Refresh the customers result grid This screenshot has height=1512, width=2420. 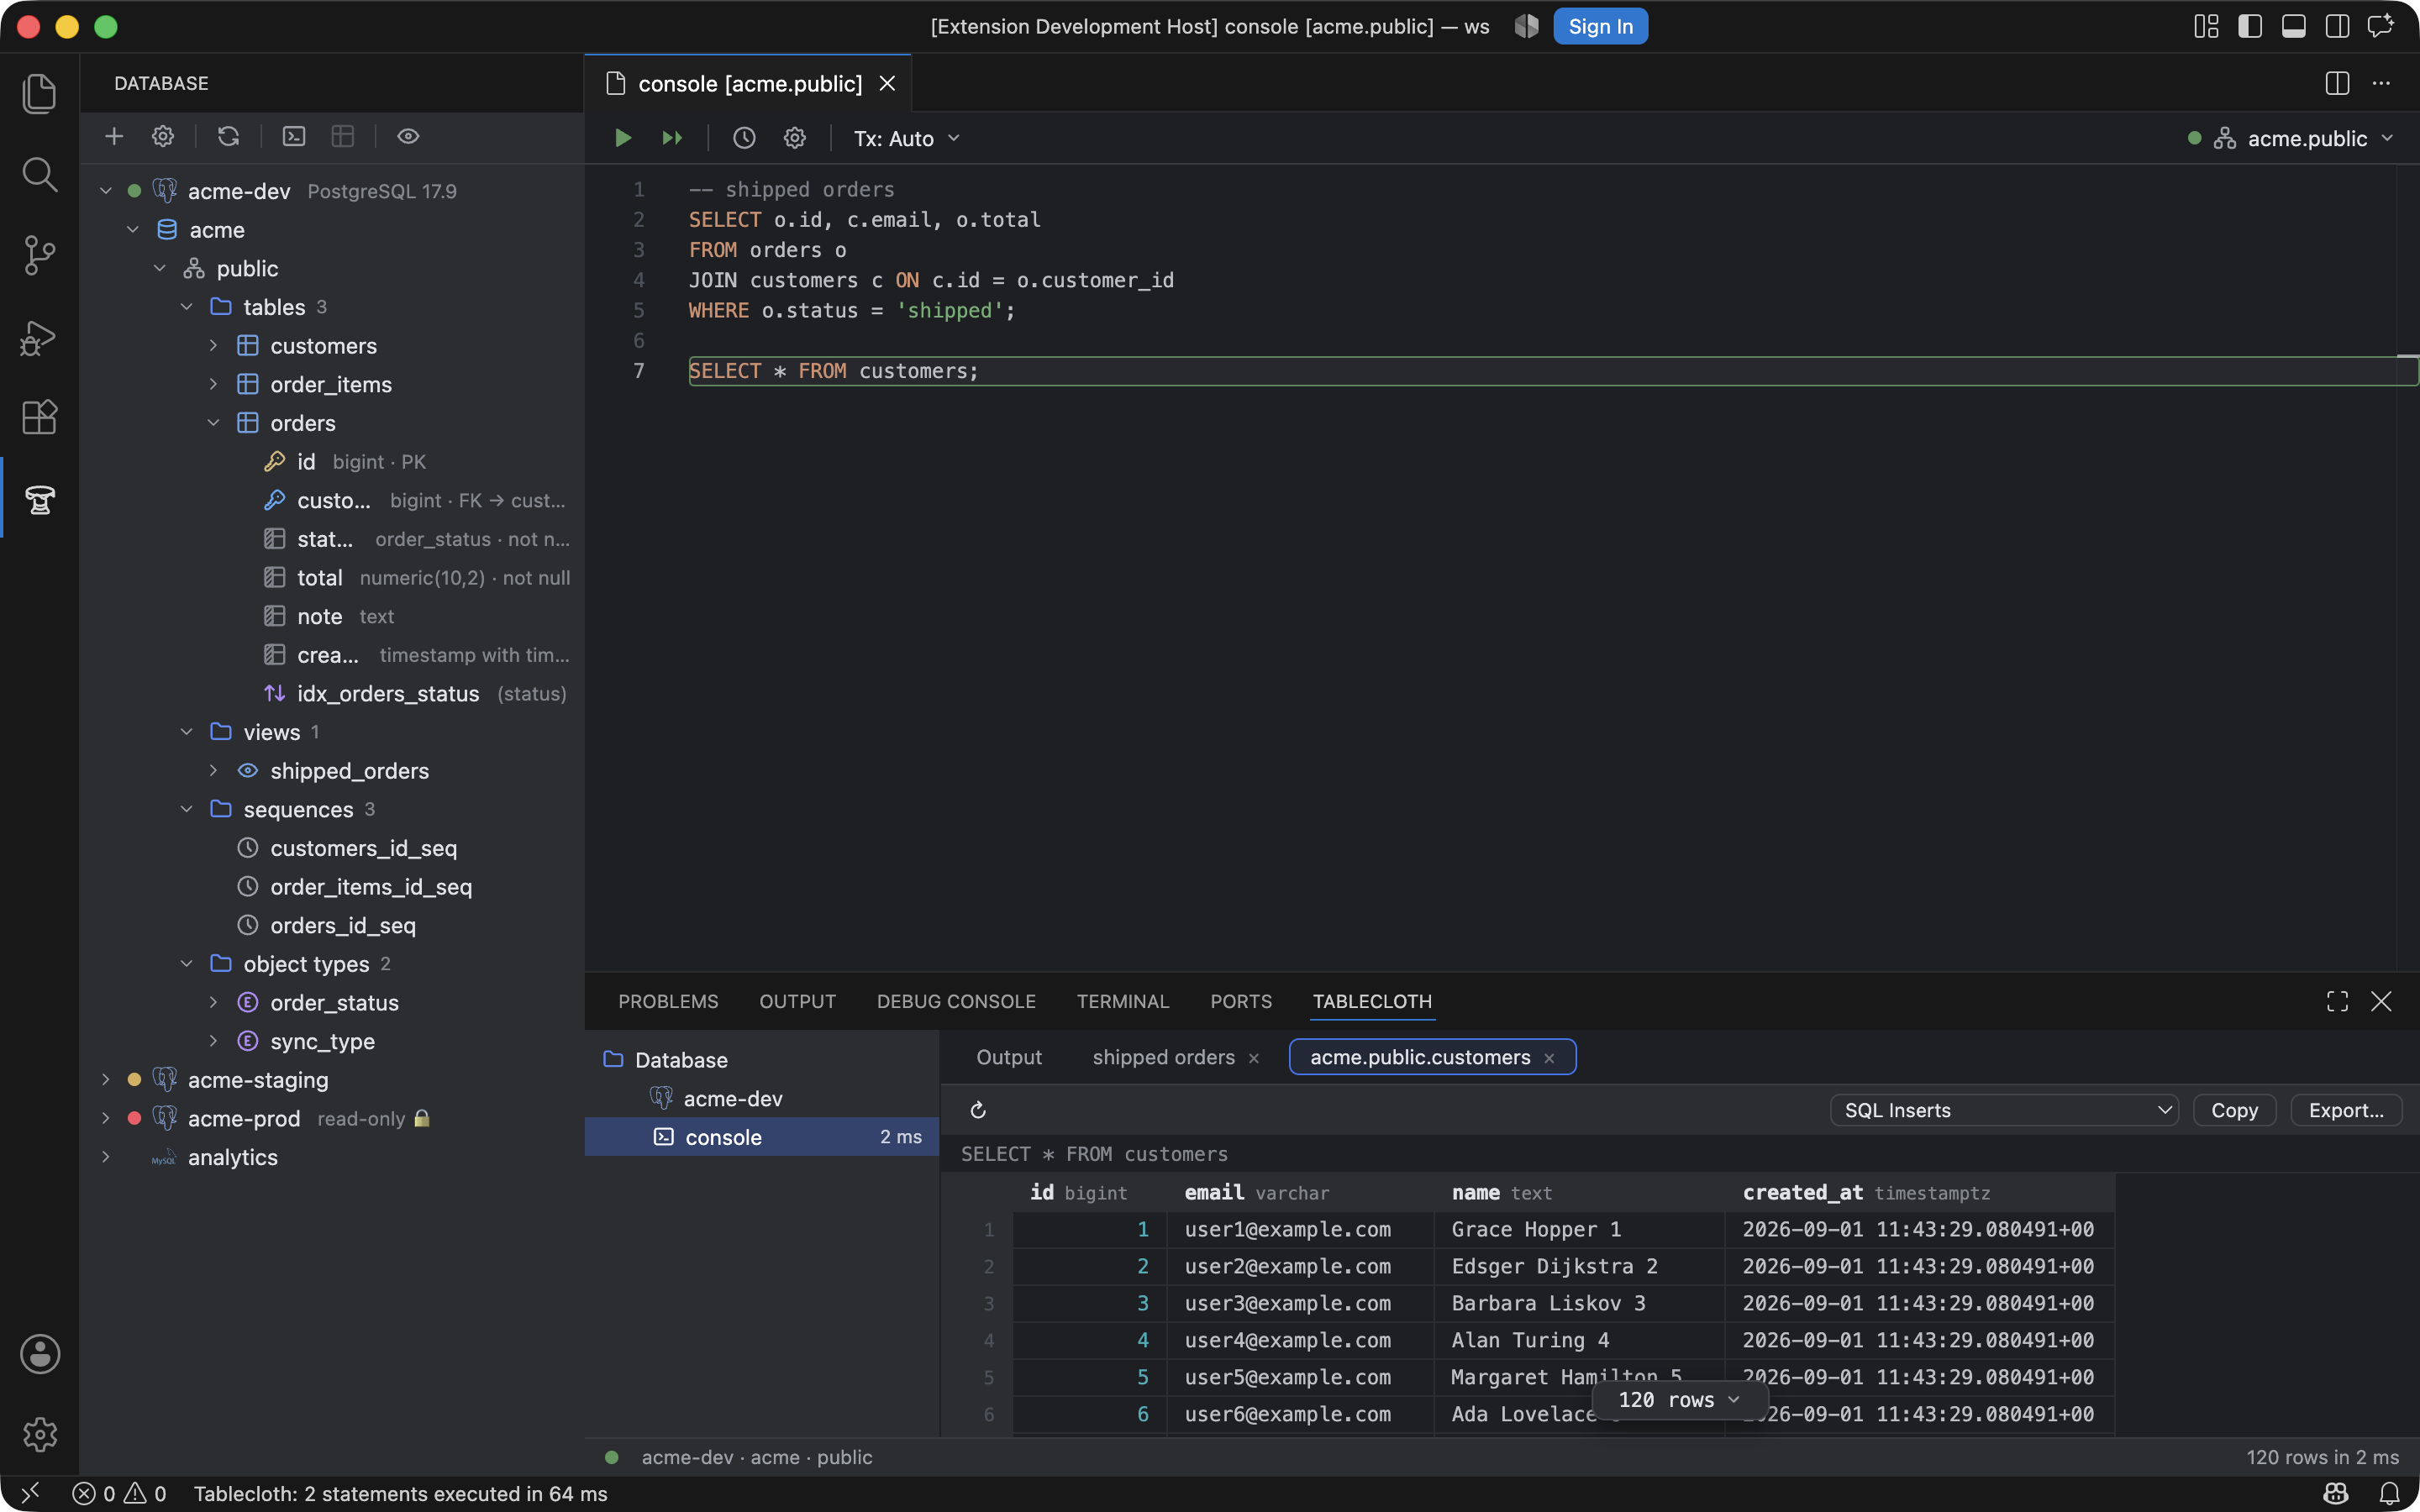[978, 1110]
